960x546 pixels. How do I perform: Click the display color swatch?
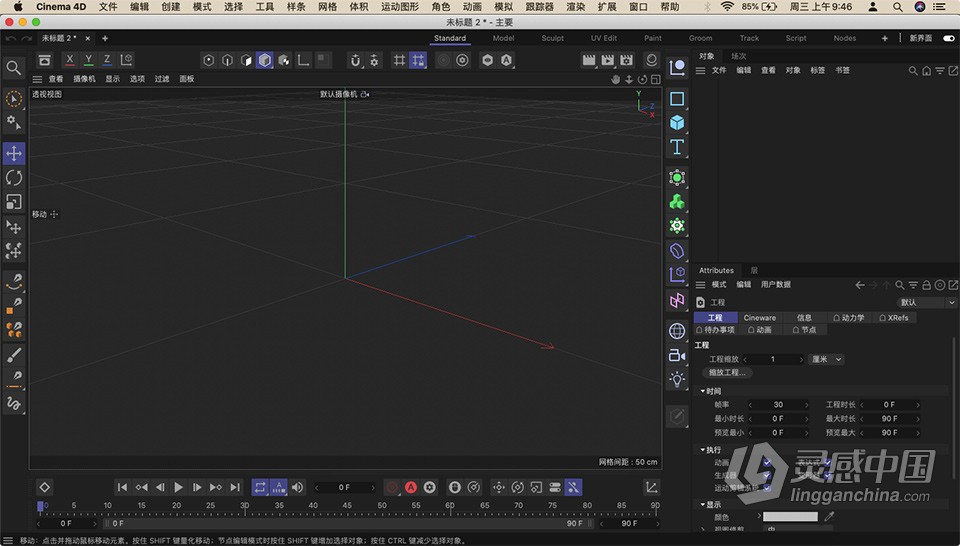[x=790, y=517]
